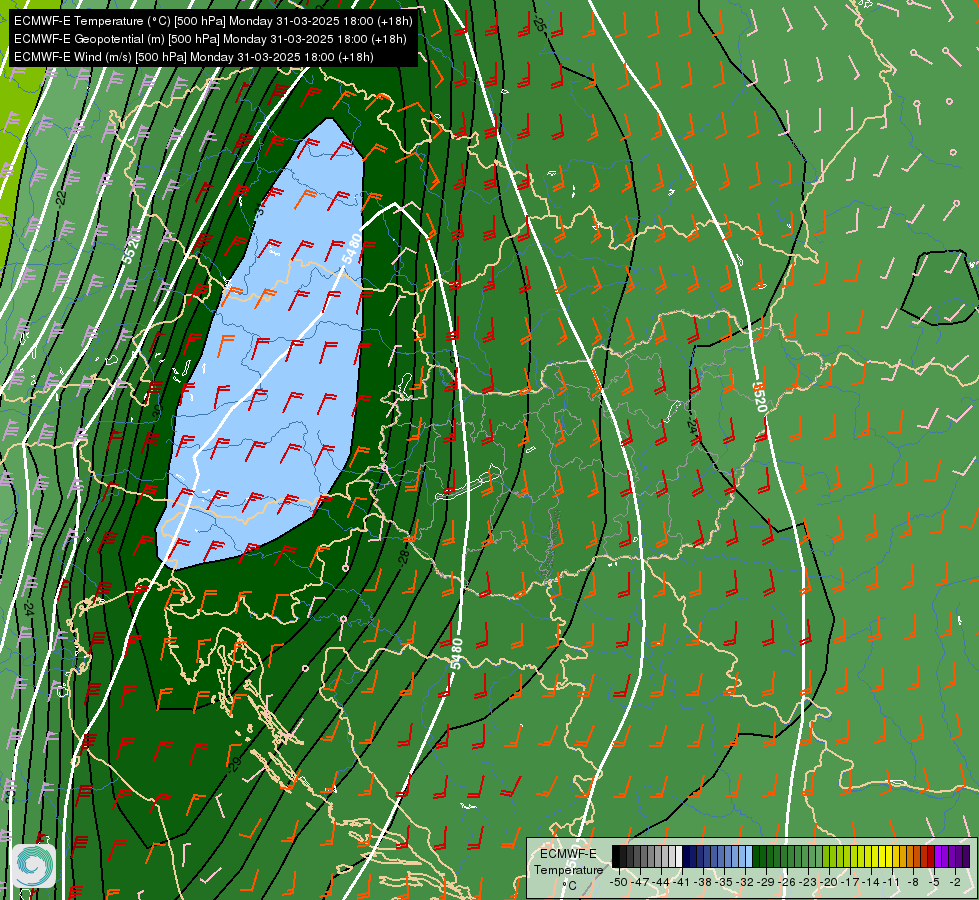
Task: Click the -29 value on the legend scale
Action: (x=766, y=882)
